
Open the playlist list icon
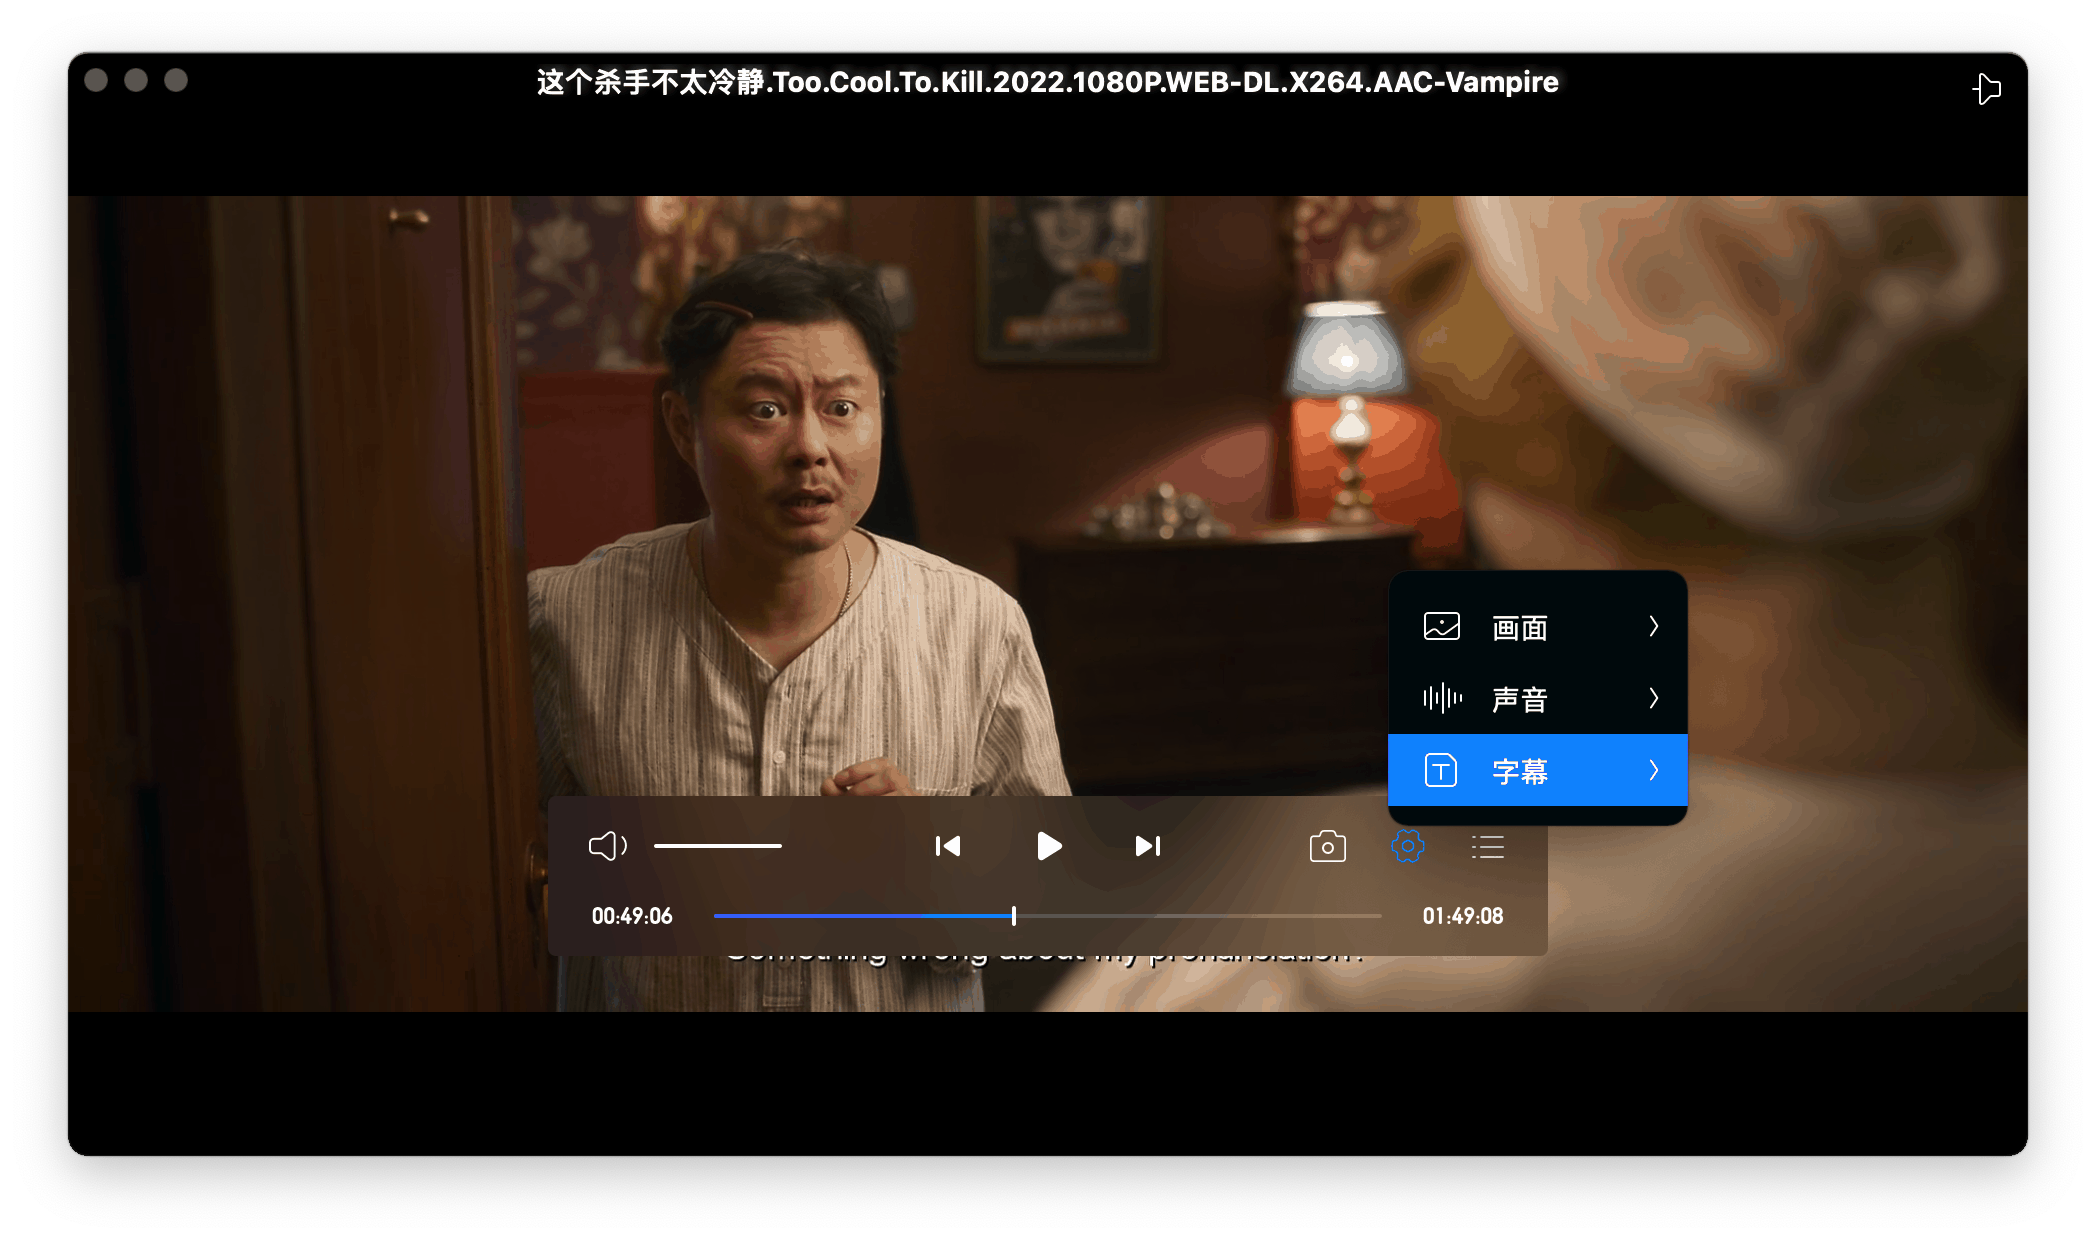1487,847
